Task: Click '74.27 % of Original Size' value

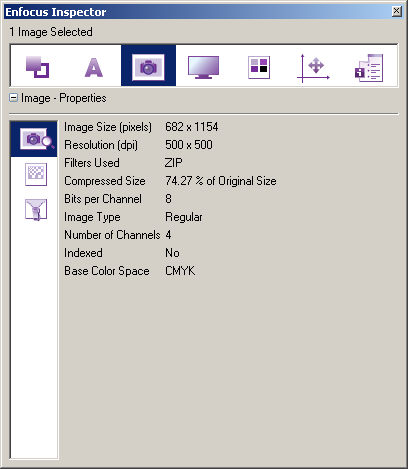Action: [221, 181]
